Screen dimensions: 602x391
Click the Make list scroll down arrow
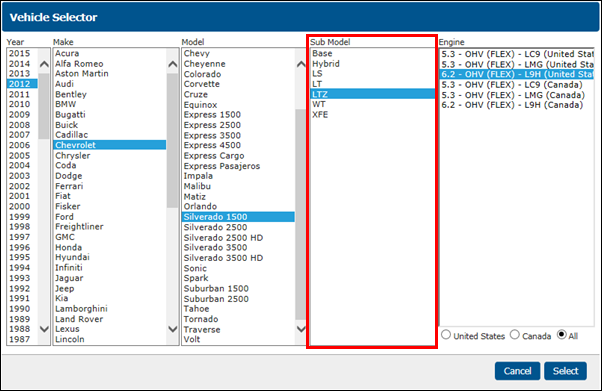point(173,329)
